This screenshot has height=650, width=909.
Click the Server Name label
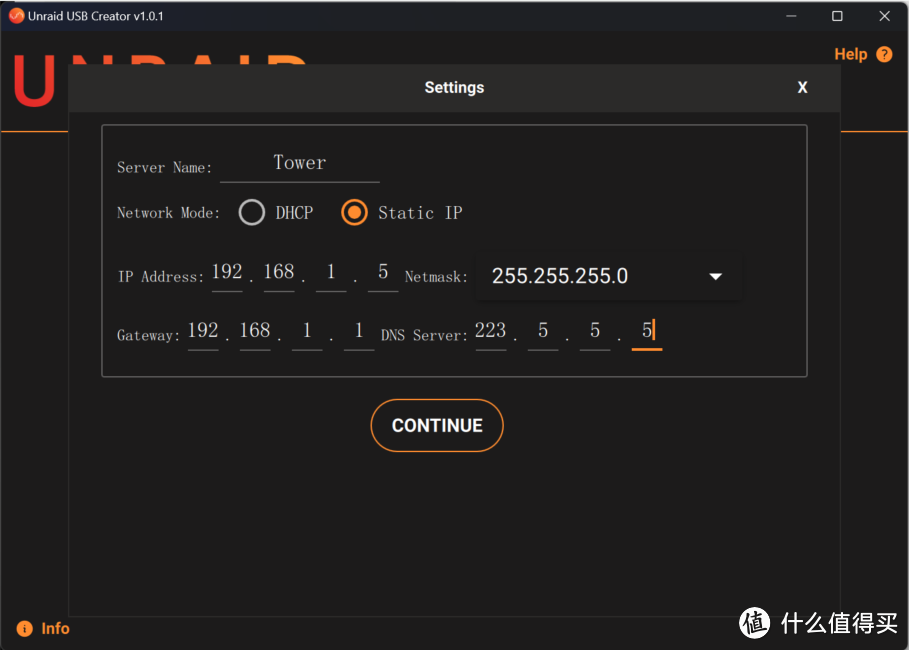(165, 168)
